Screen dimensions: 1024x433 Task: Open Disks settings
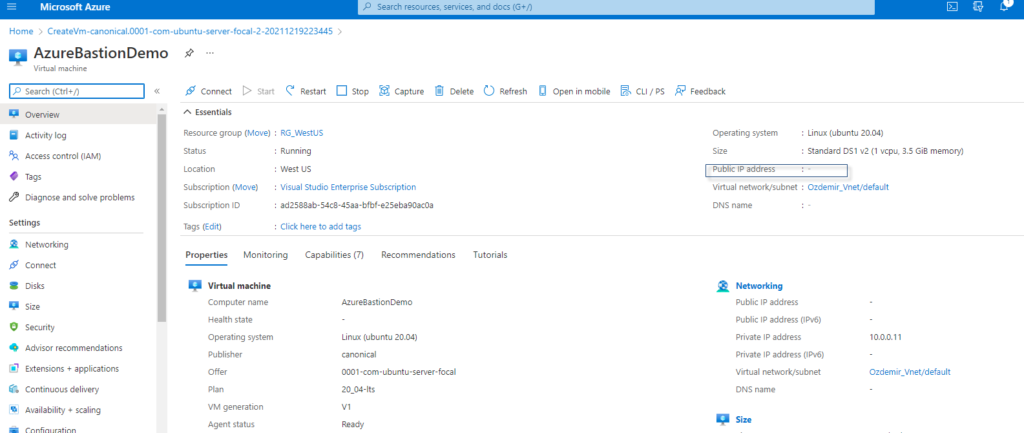(x=35, y=286)
